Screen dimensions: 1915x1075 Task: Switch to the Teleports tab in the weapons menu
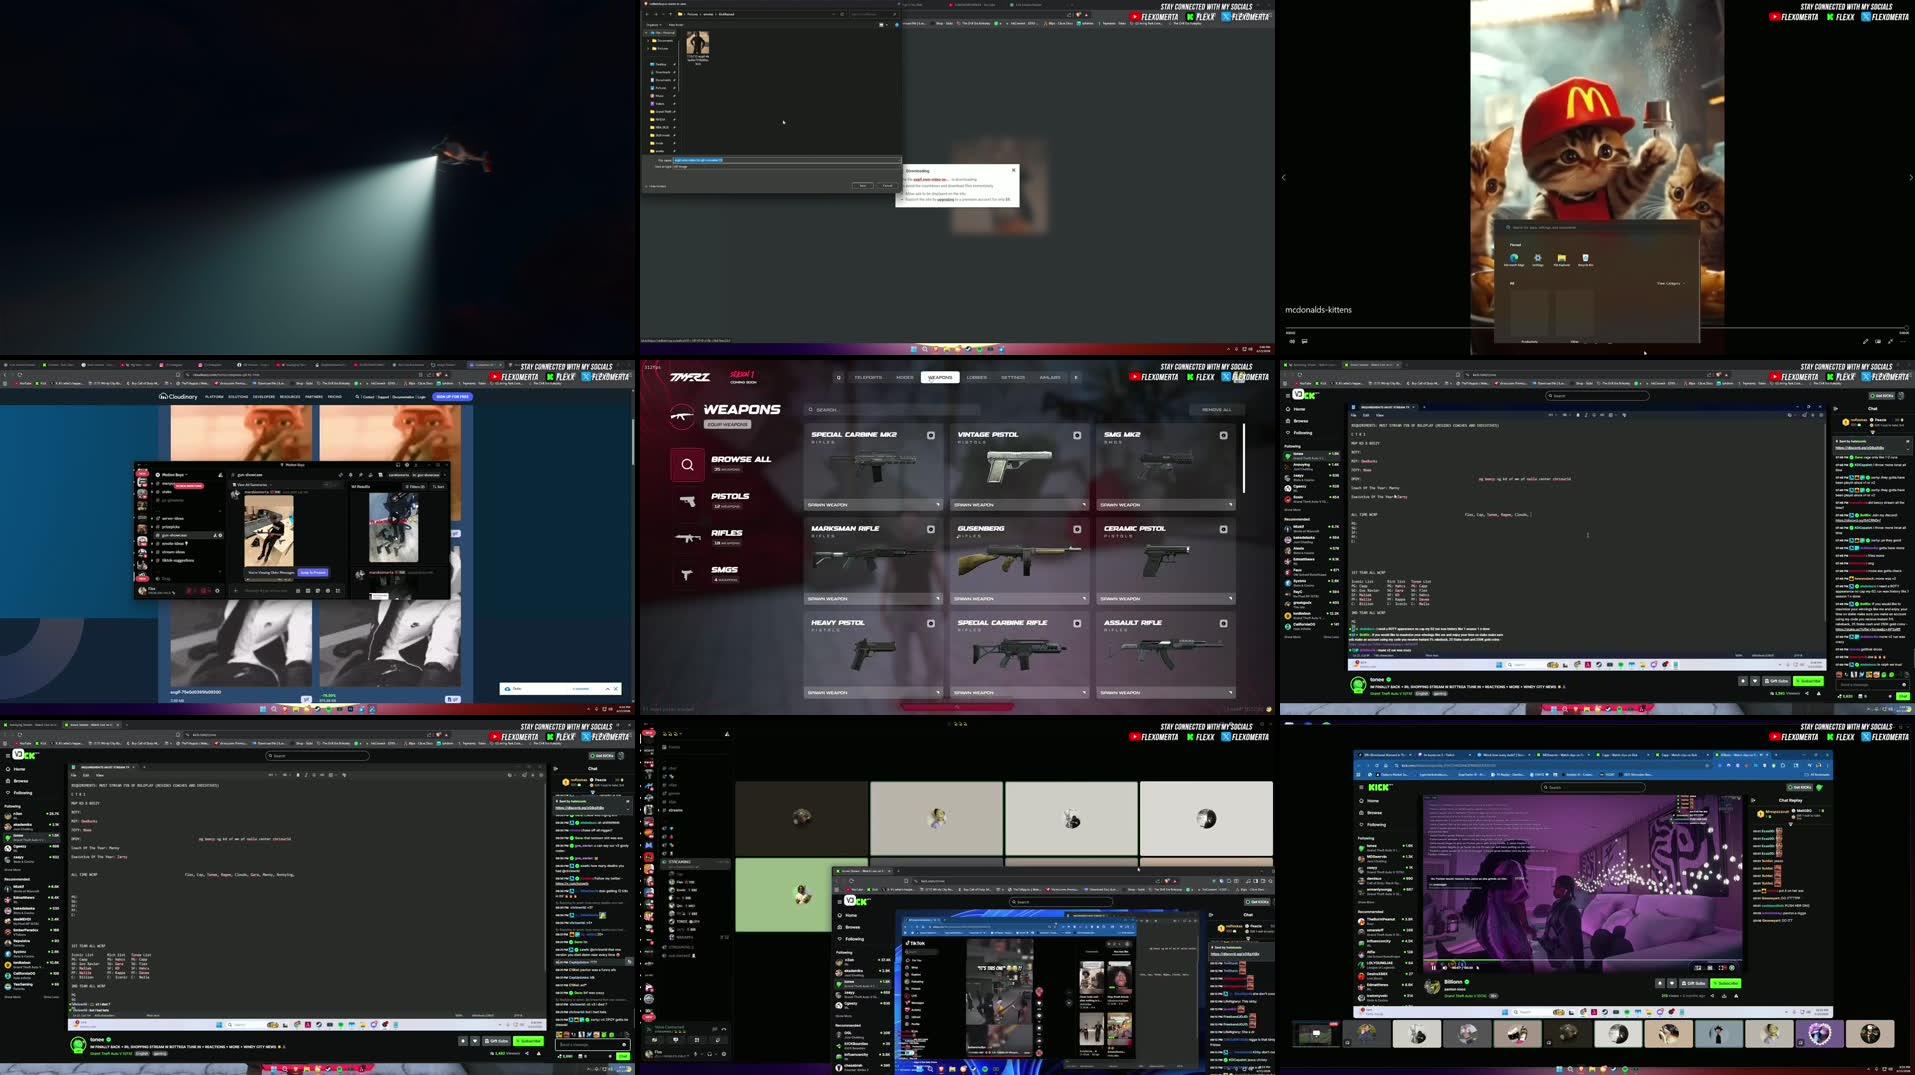(x=869, y=377)
